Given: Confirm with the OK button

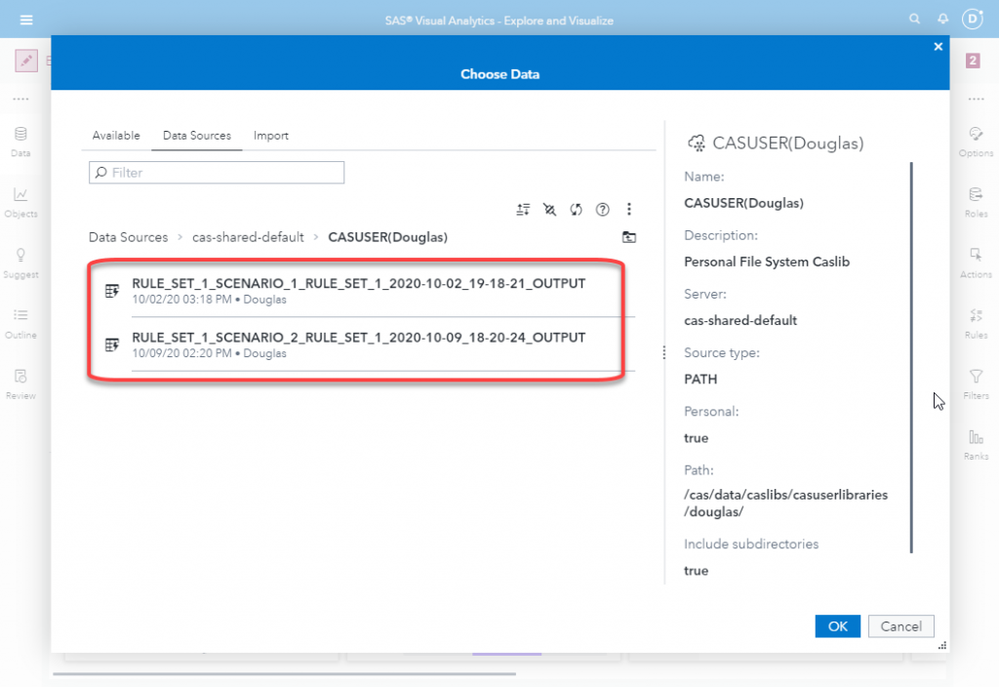Looking at the screenshot, I should (837, 626).
